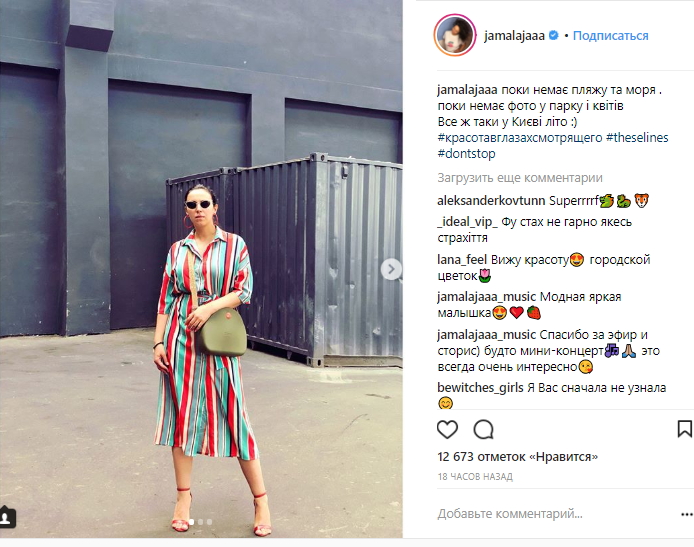
Task: Open aleksanderkovtunn commenter profile
Action: [x=491, y=200]
